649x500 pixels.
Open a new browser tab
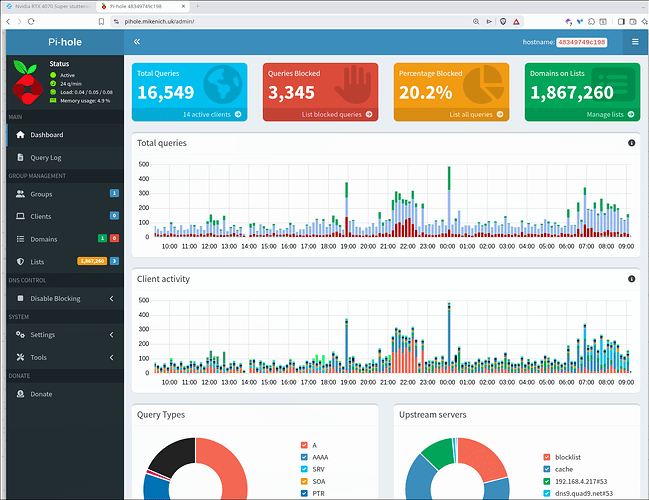(197, 6)
